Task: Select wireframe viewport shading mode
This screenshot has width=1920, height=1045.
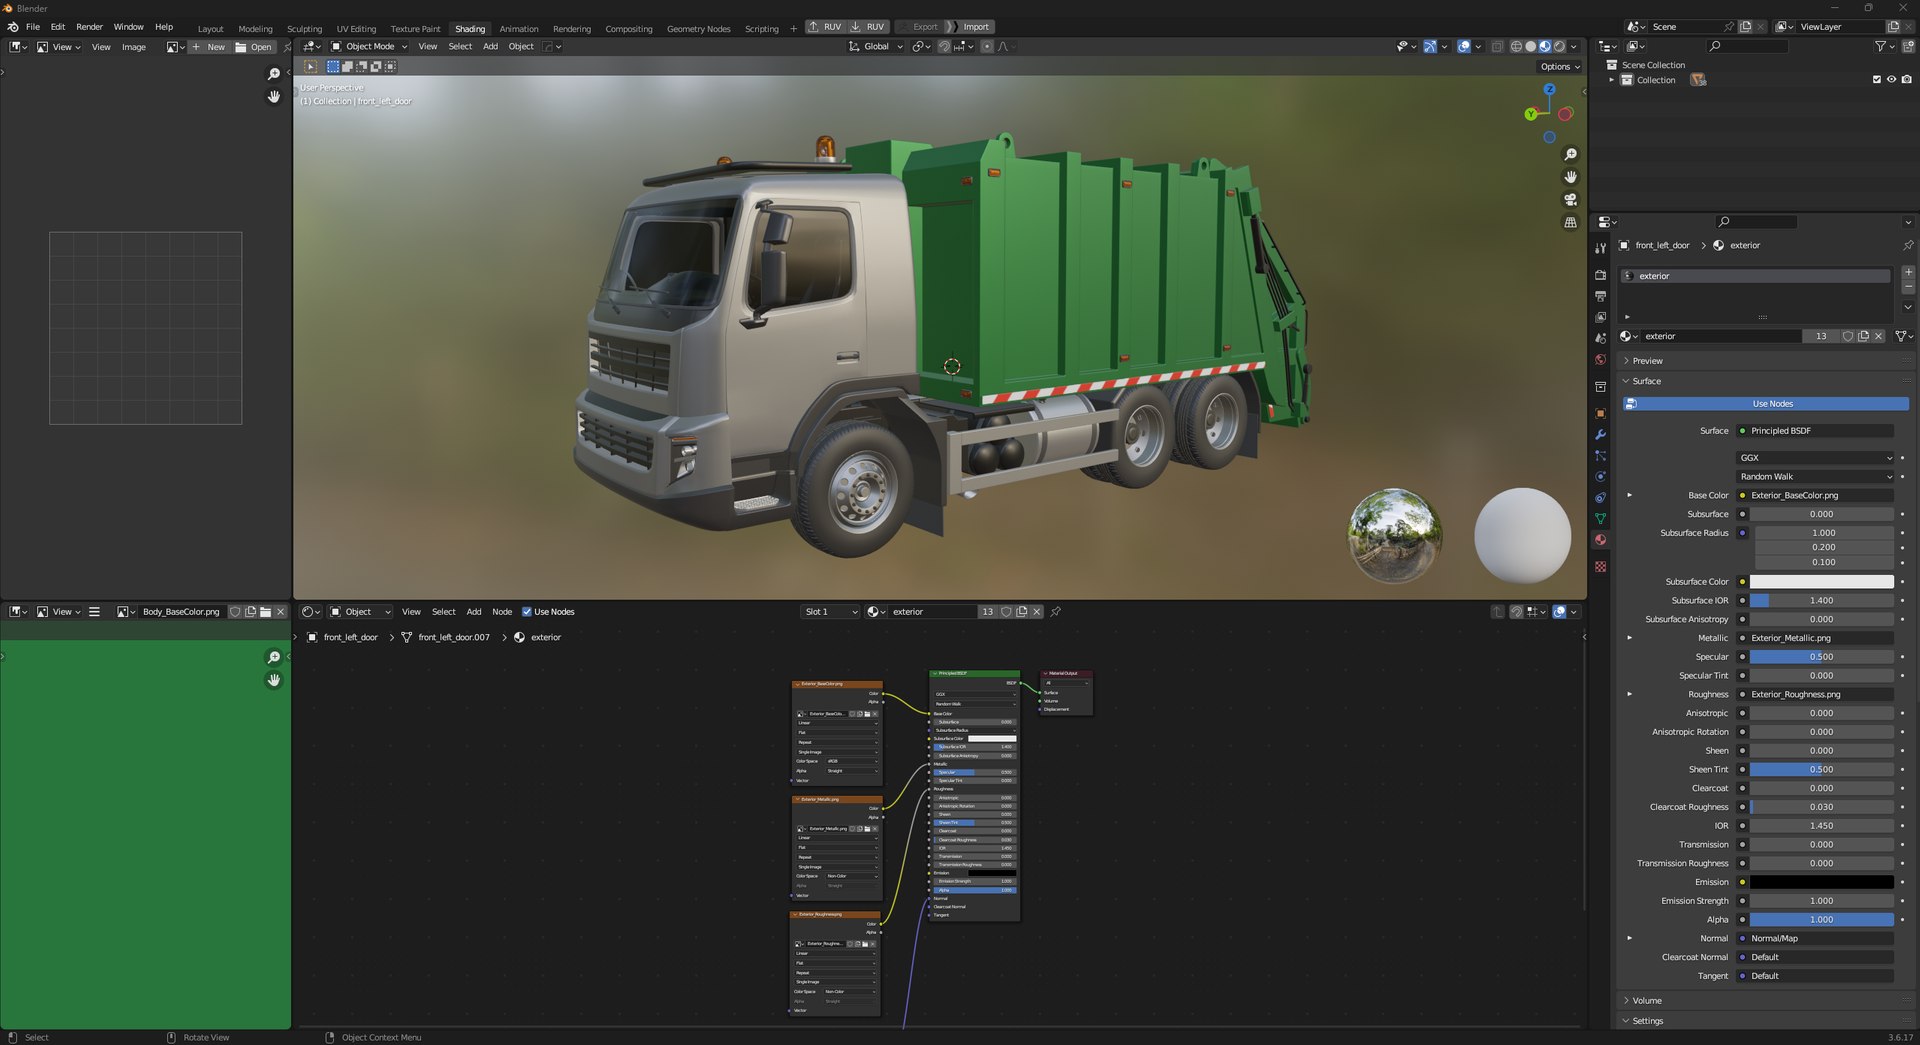Action: (1516, 47)
